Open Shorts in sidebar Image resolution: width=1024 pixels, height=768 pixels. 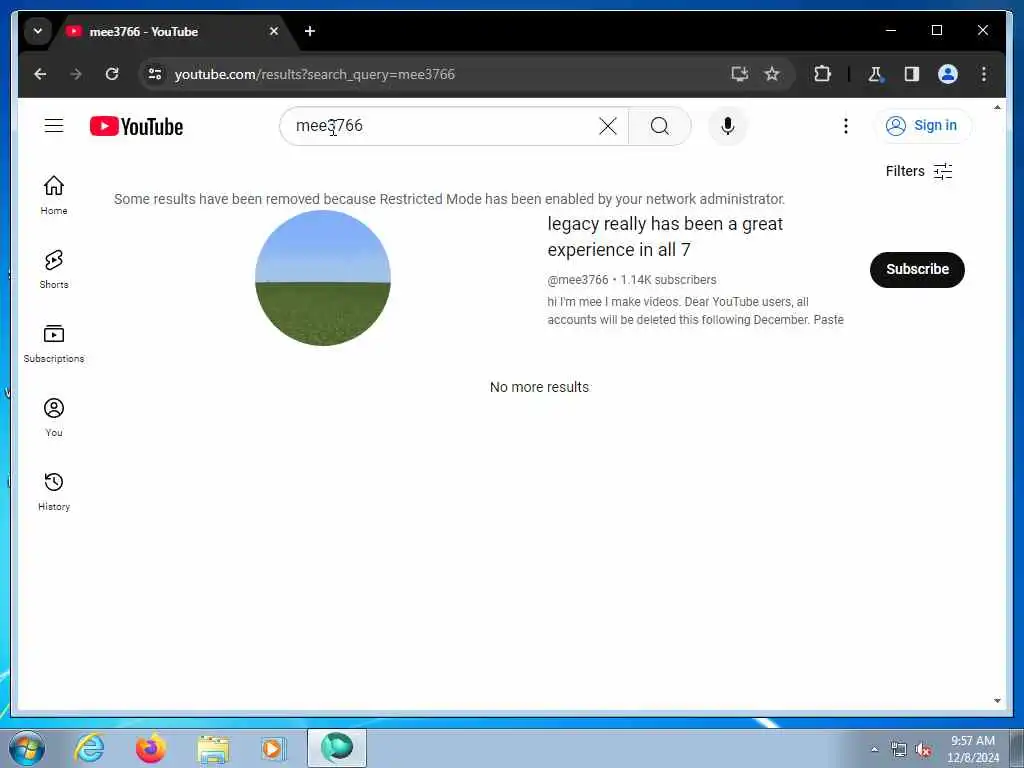click(x=54, y=269)
